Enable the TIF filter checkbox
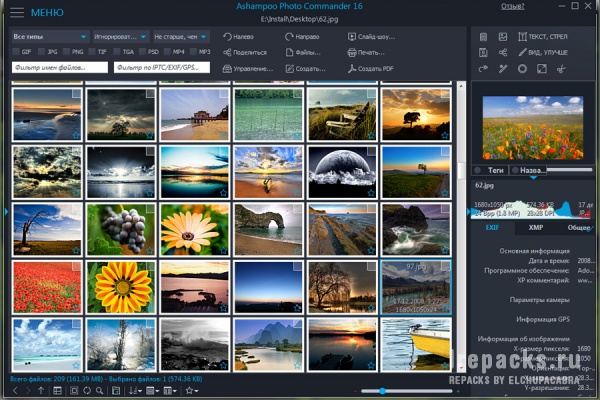This screenshot has height=400, width=600. [92, 52]
